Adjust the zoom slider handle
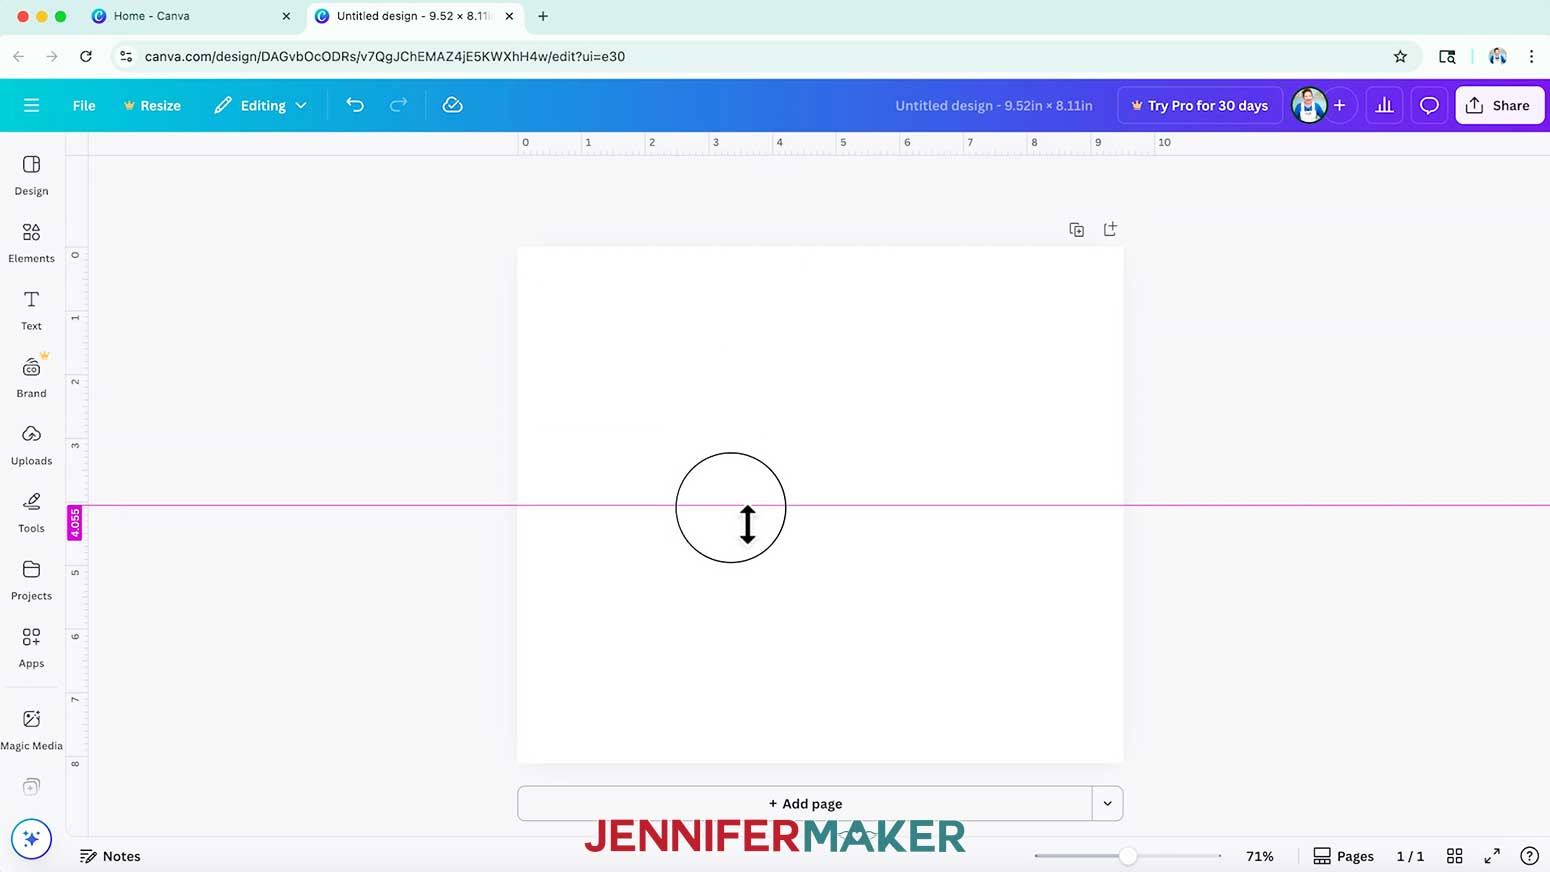 tap(1128, 856)
